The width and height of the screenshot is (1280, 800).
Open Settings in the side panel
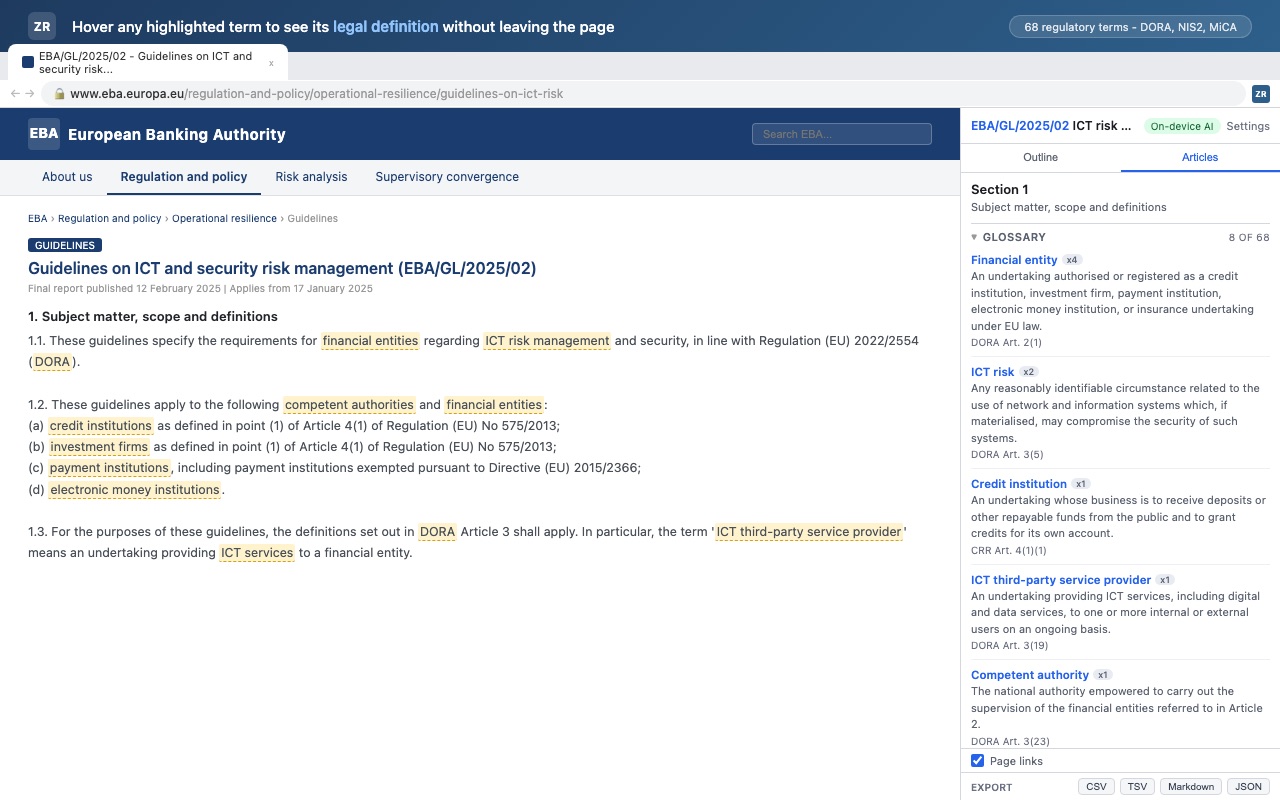point(1248,126)
